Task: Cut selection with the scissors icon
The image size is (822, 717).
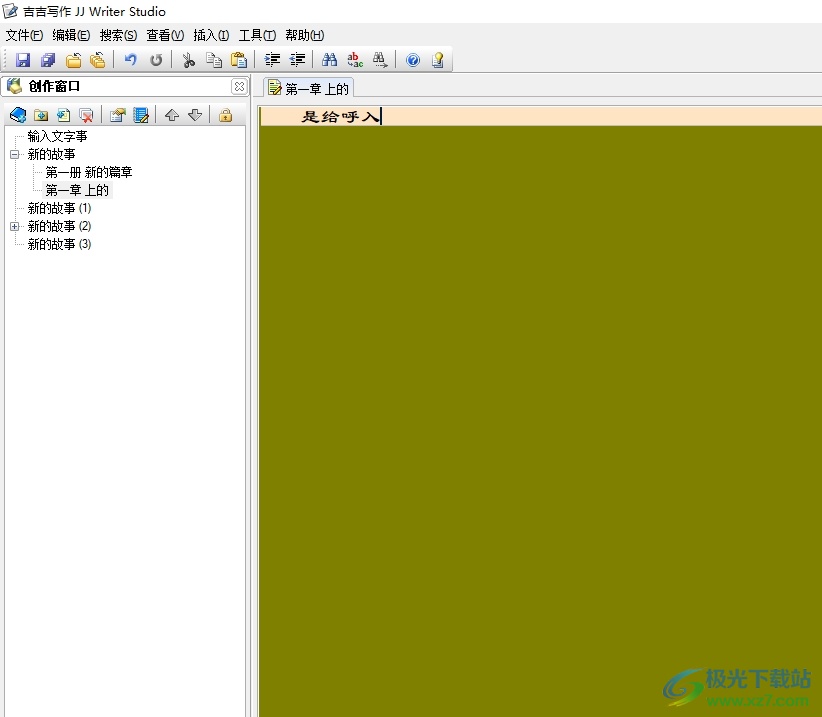Action: click(x=189, y=60)
